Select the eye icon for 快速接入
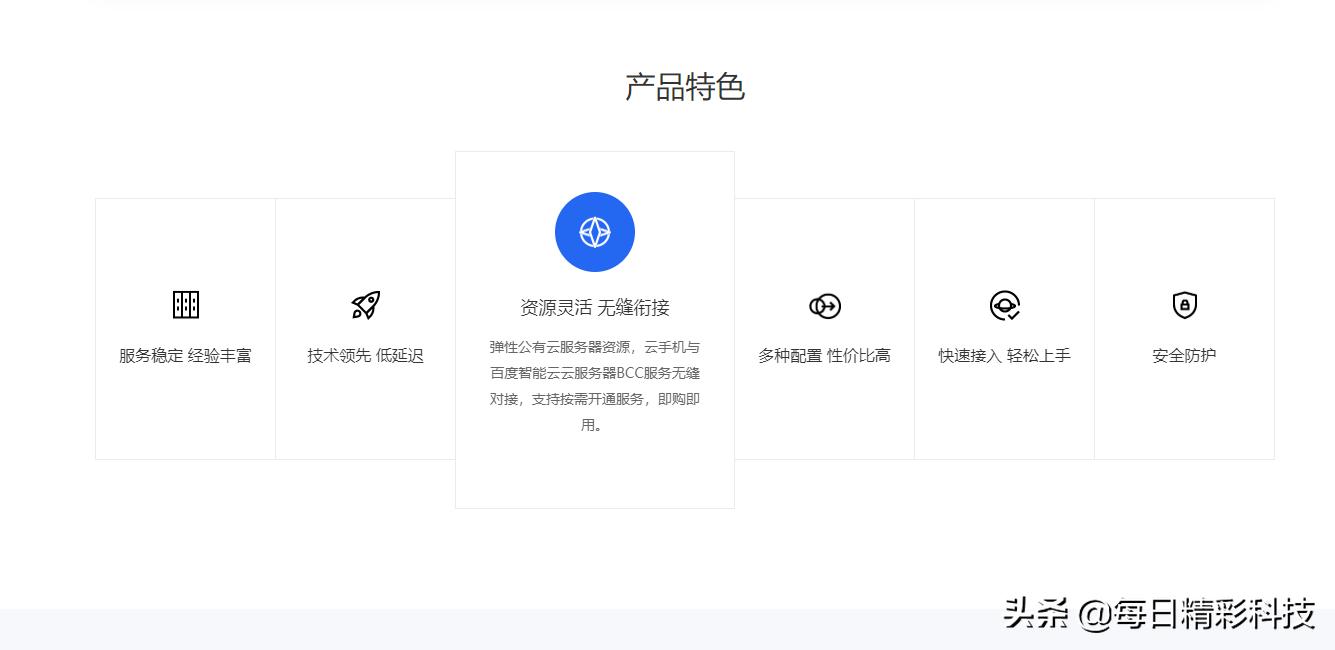Screen dimensions: 1335x650 click(x=1004, y=305)
